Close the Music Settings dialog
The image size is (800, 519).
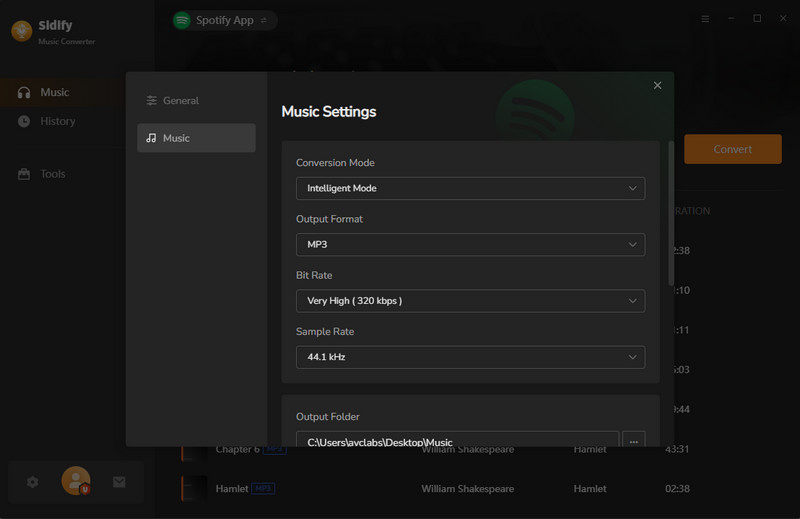657,85
